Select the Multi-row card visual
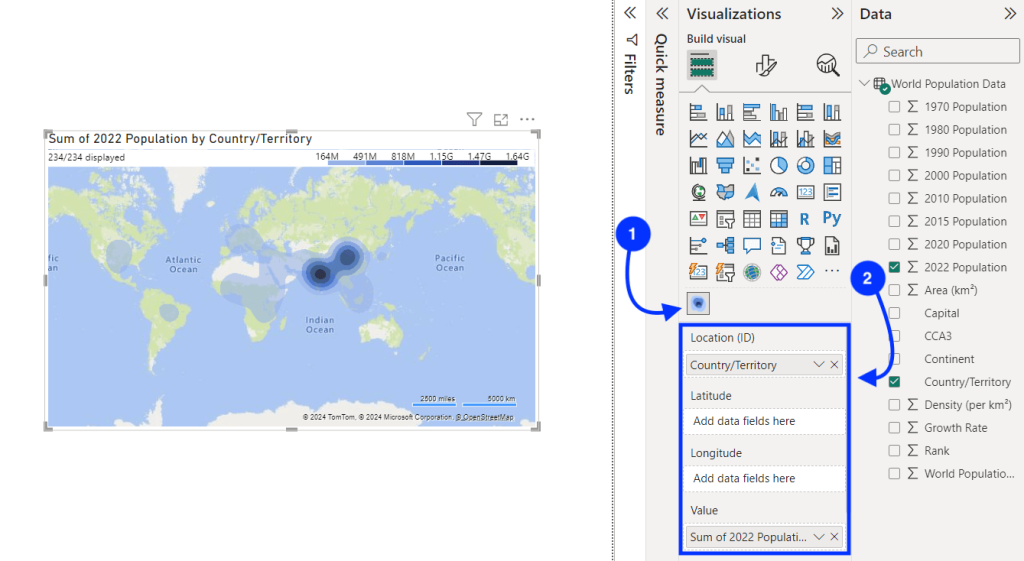This screenshot has height=561, width=1024. (832, 192)
